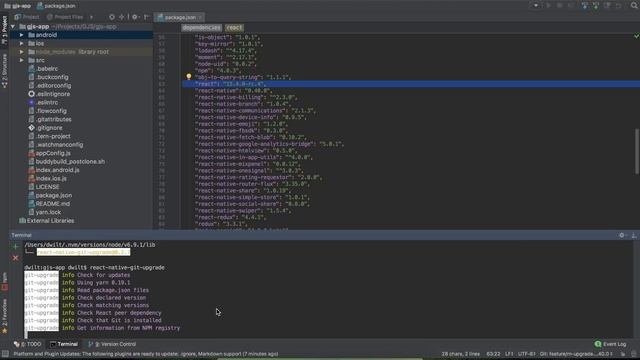This screenshot has height=360, width=640.
Task: Click the UTF-8 encoding selector
Action: coord(527,354)
